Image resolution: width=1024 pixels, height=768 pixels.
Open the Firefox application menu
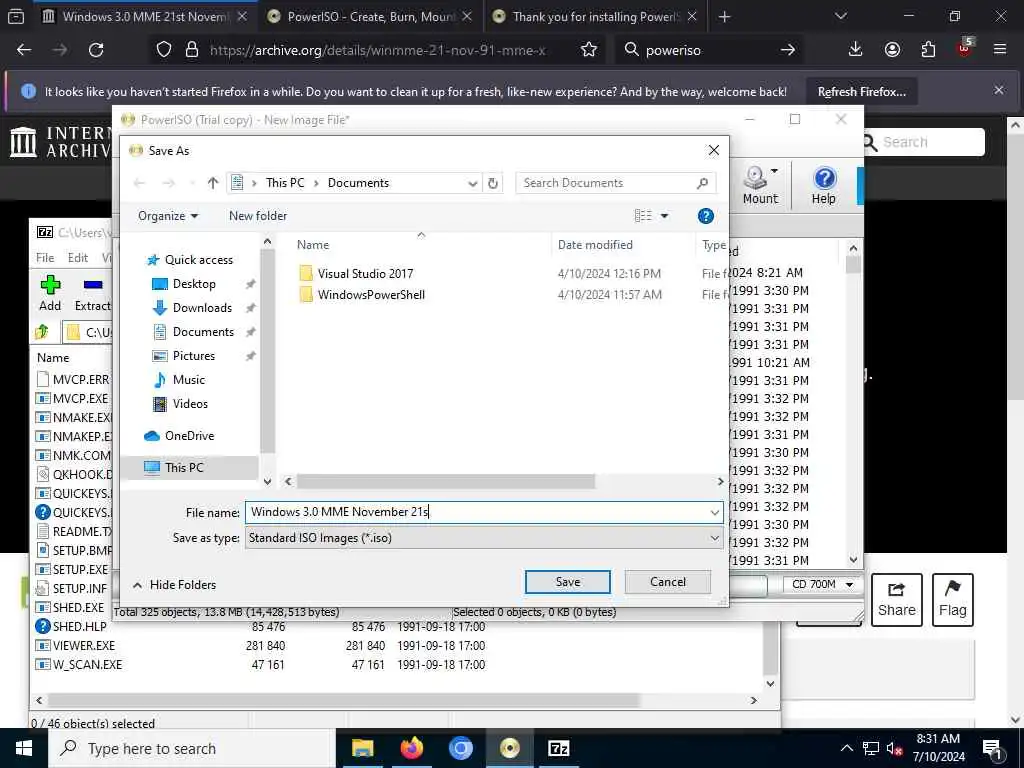[x=1000, y=50]
